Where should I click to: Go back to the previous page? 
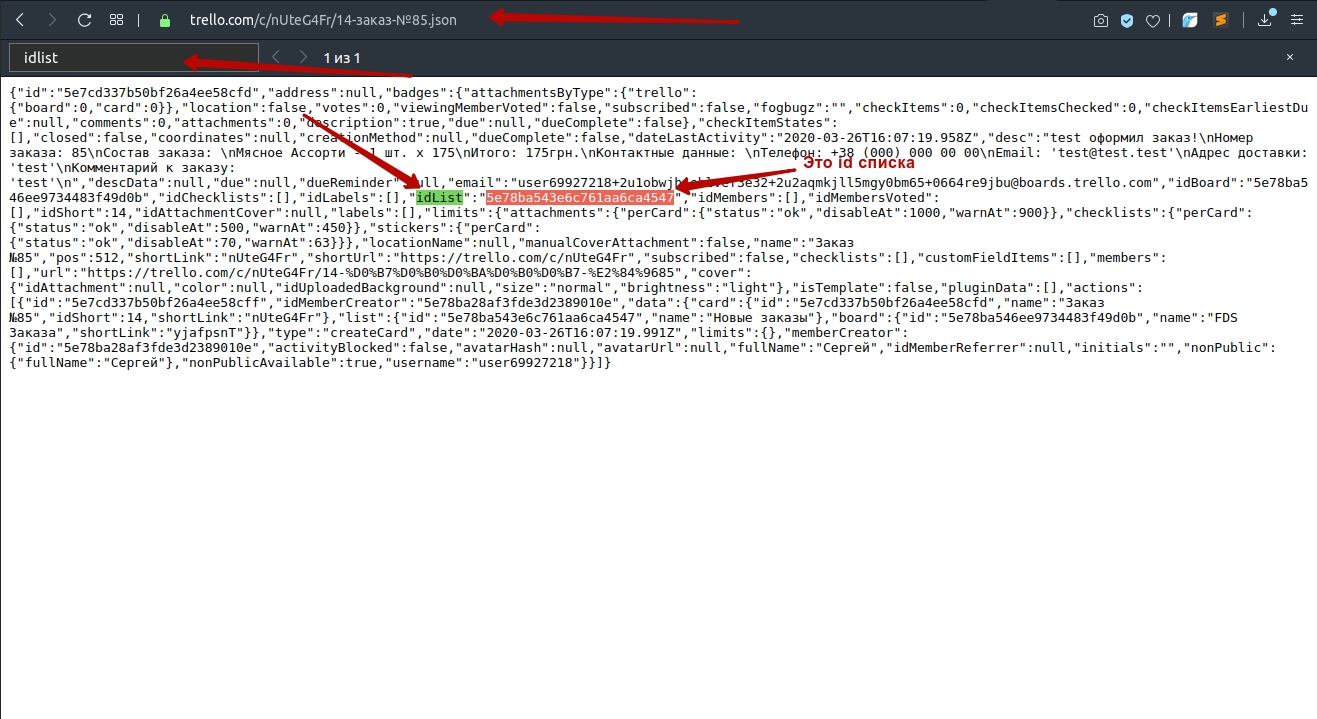coord(21,20)
